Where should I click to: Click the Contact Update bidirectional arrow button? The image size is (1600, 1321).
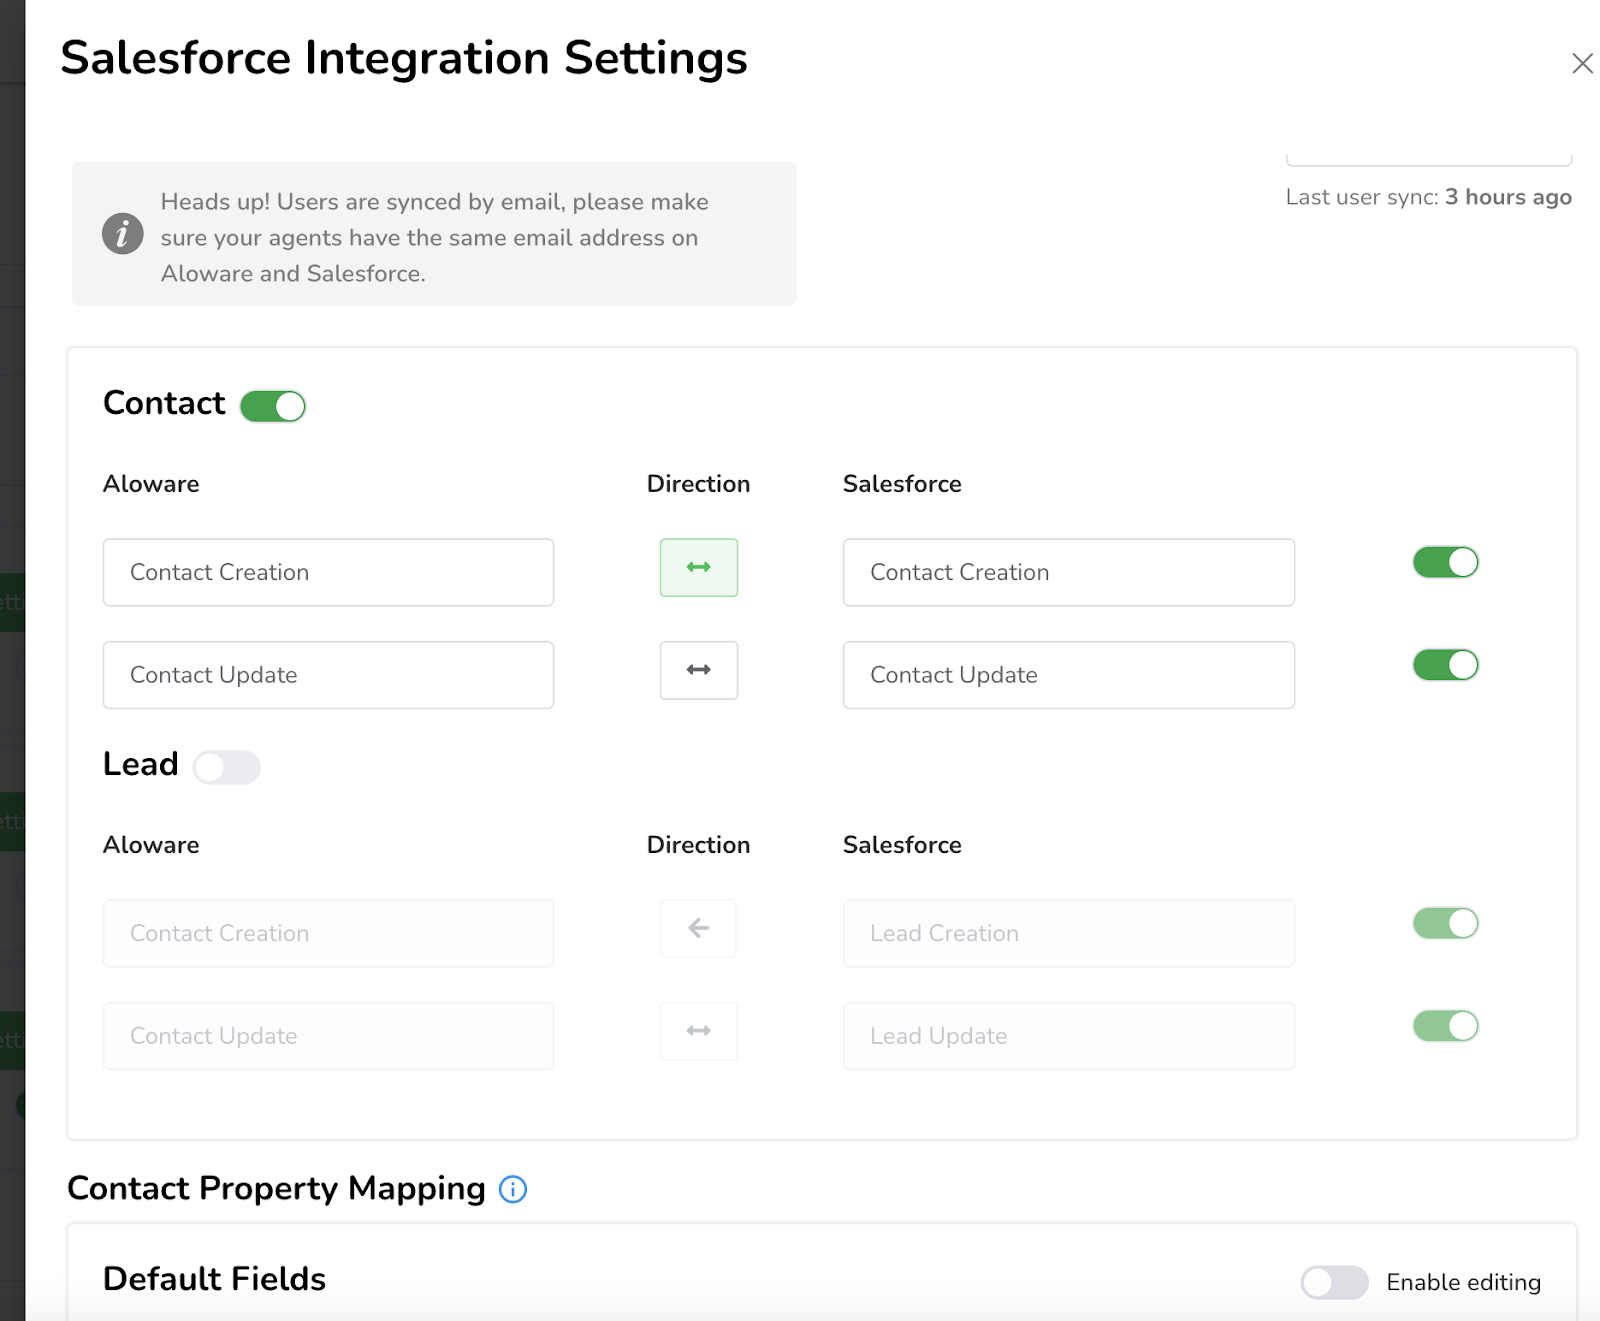699,670
